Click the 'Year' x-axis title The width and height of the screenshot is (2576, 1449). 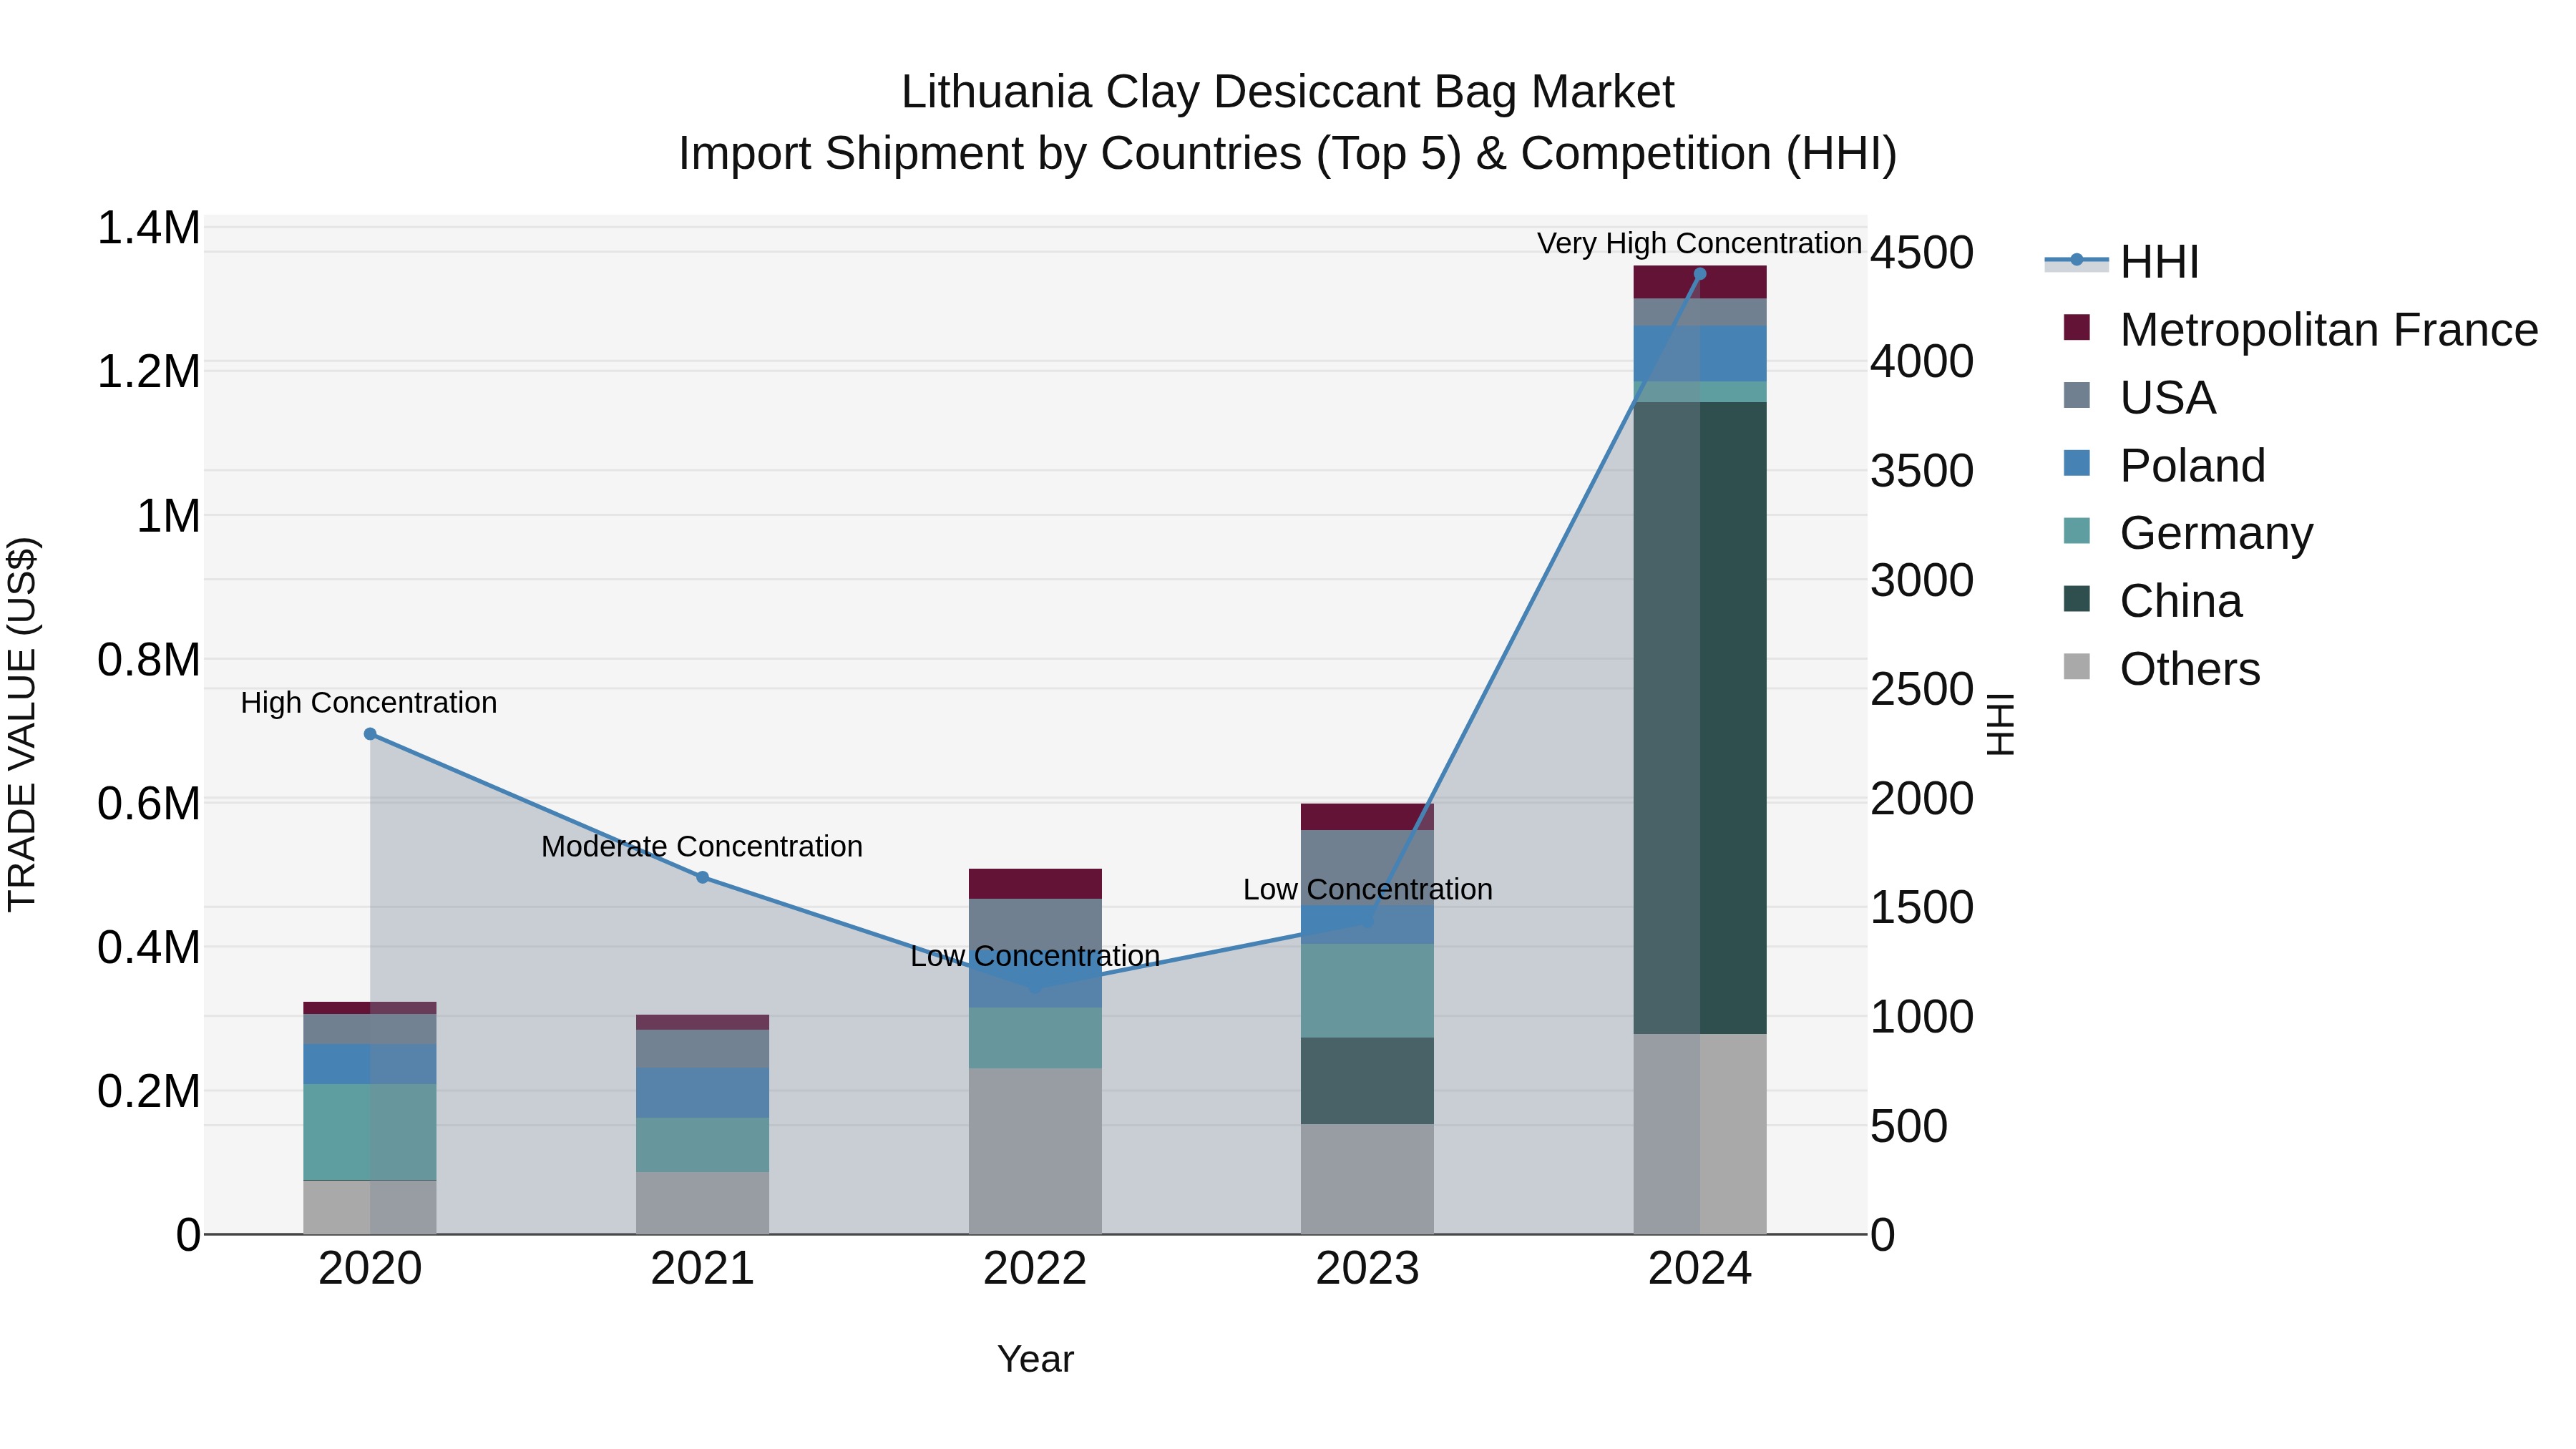(x=1035, y=1359)
